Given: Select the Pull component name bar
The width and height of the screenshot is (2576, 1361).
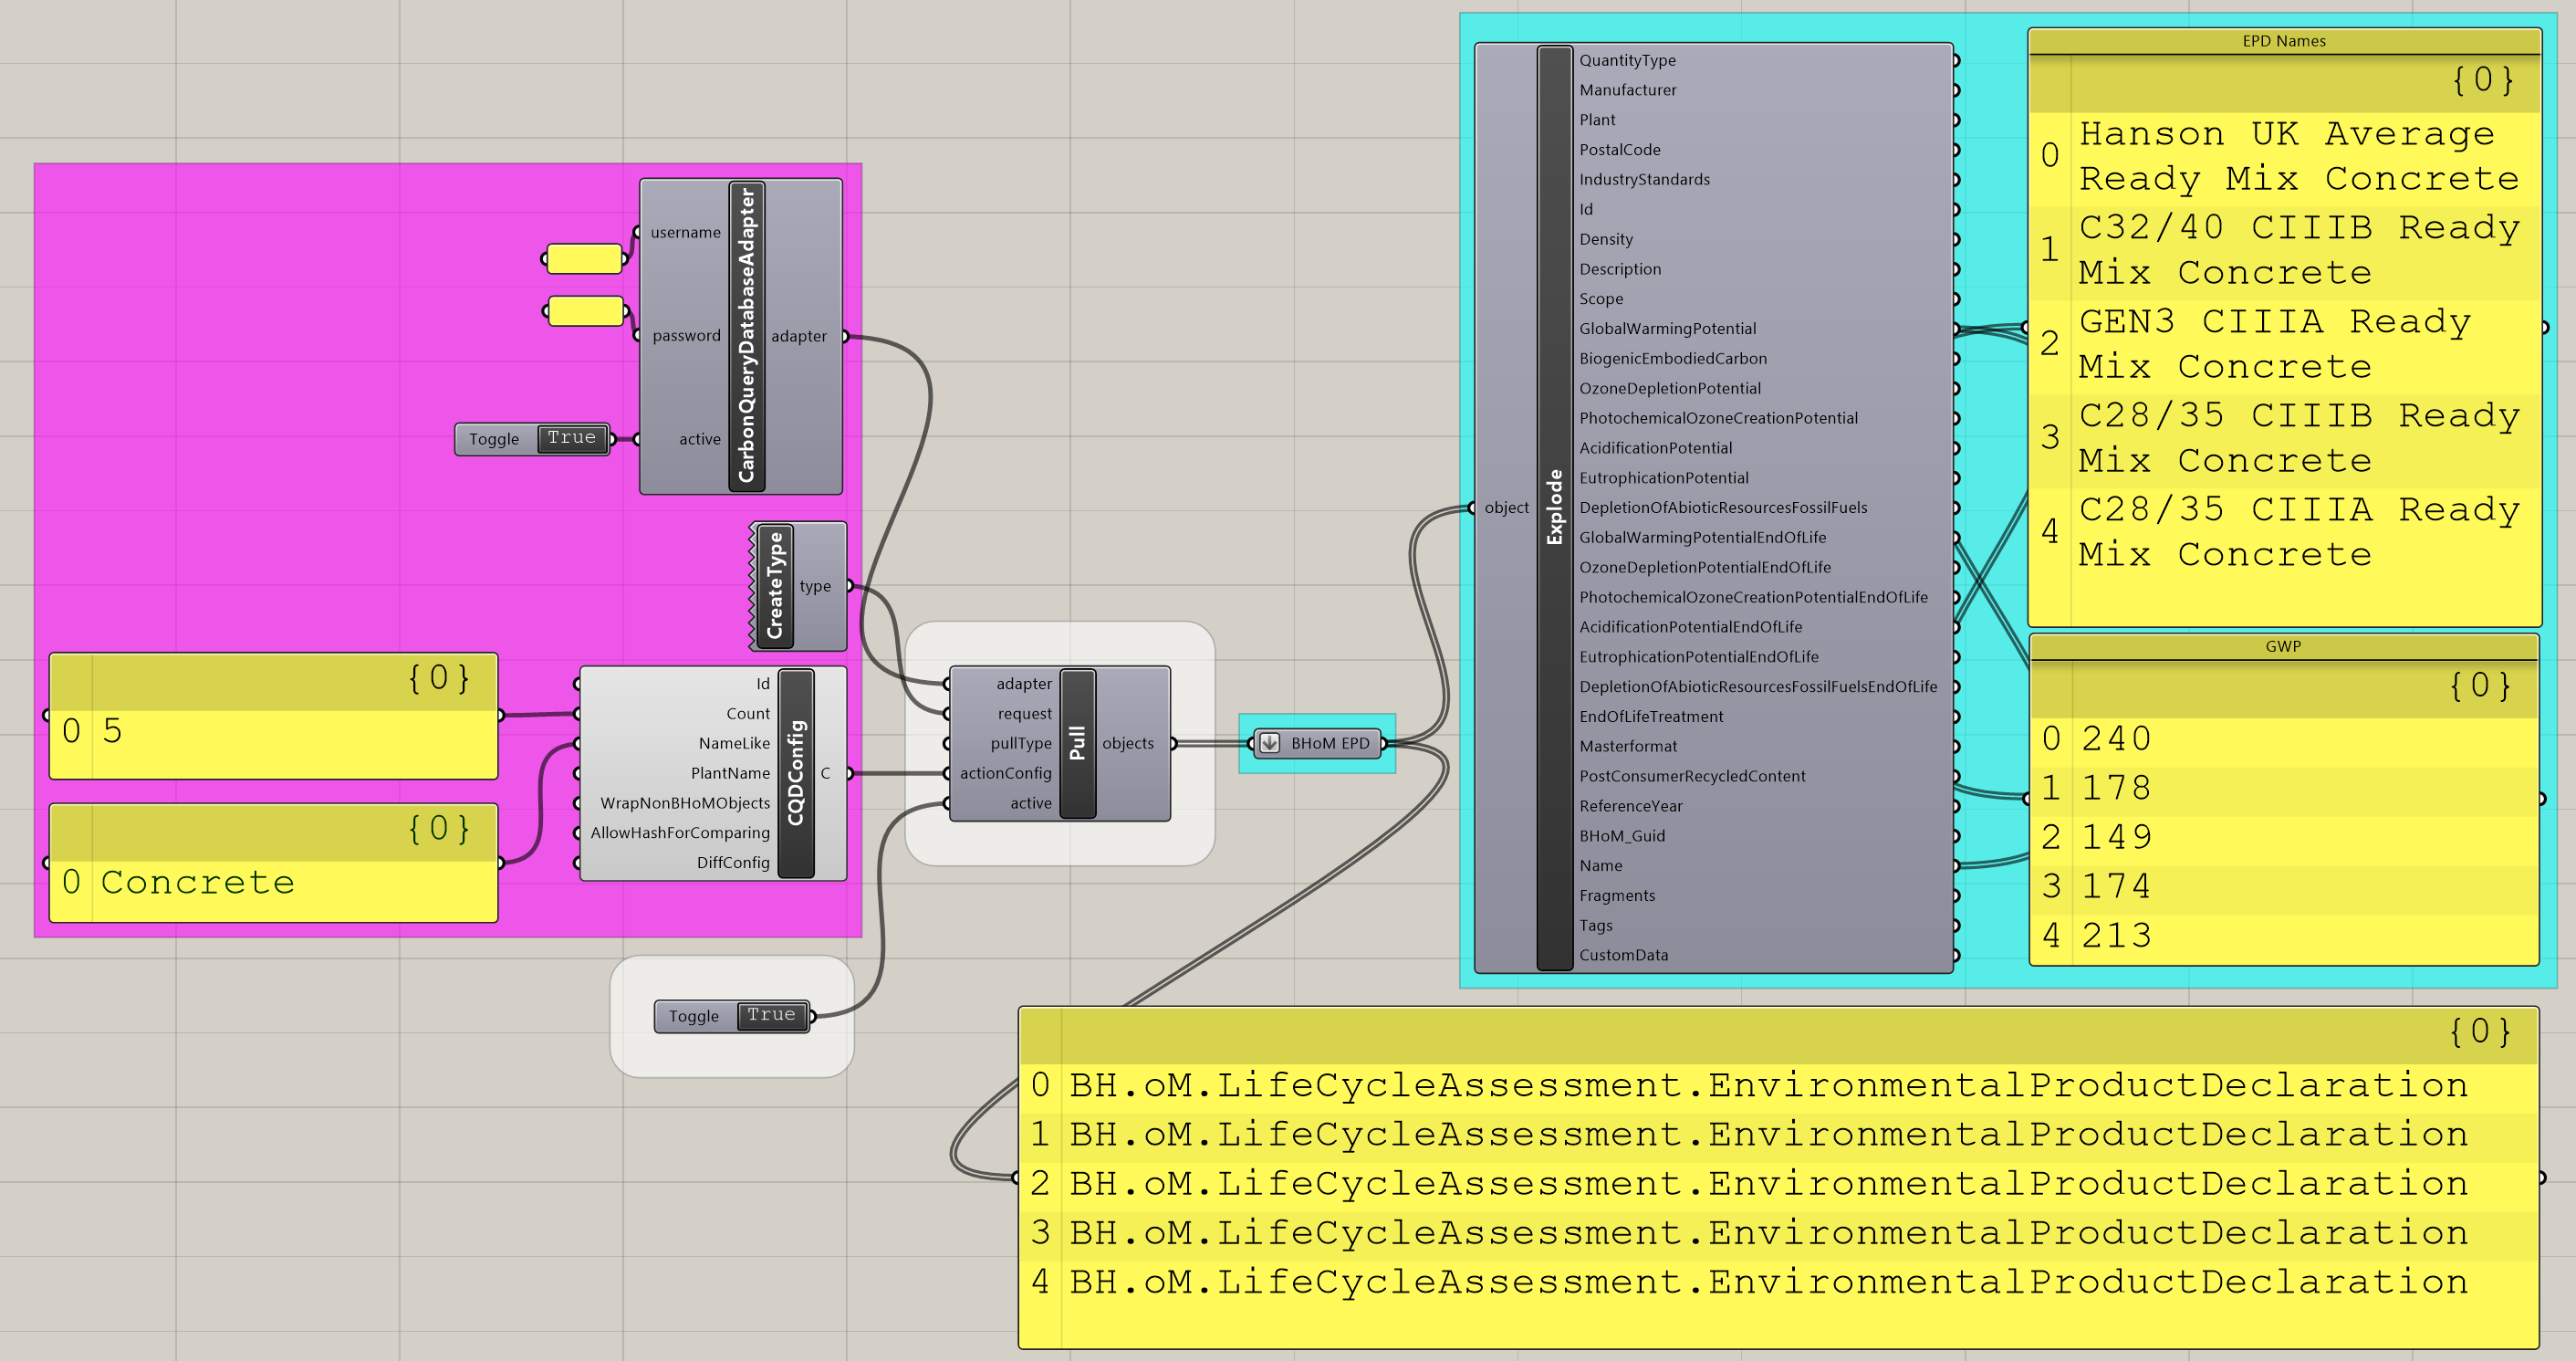Looking at the screenshot, I should tap(1077, 743).
